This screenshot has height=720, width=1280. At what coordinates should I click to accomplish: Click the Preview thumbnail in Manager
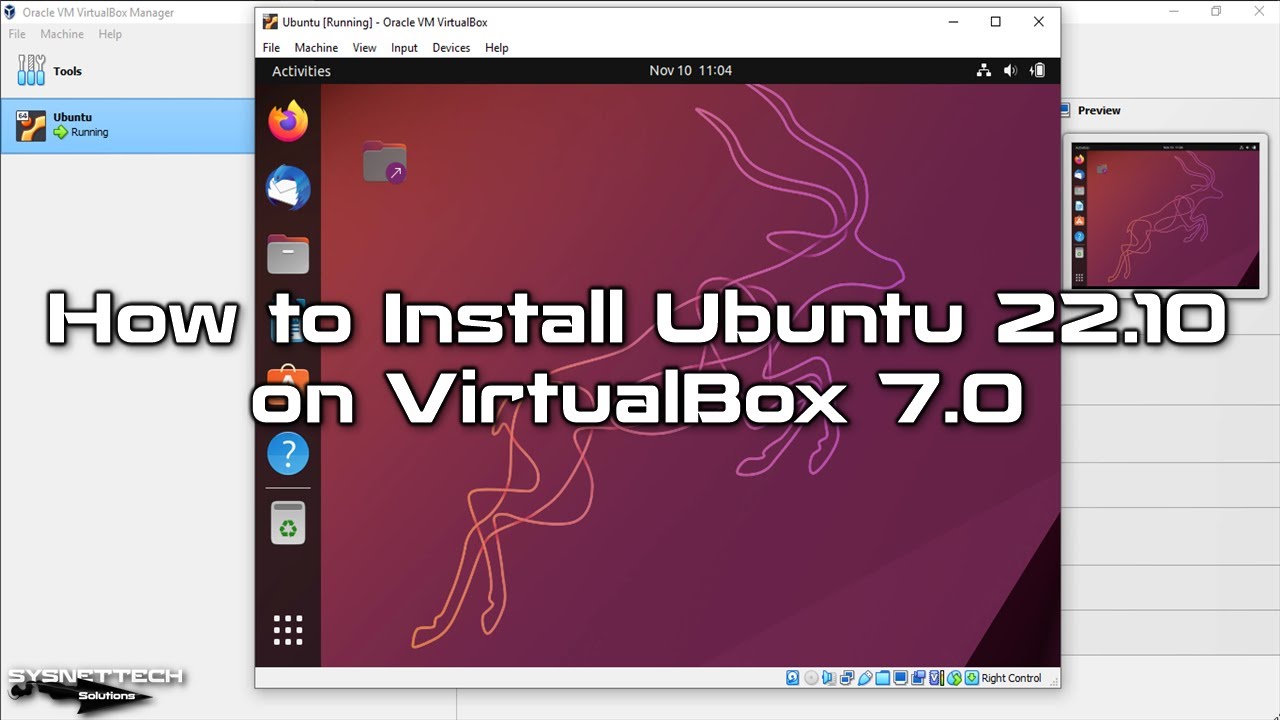[x=1165, y=215]
